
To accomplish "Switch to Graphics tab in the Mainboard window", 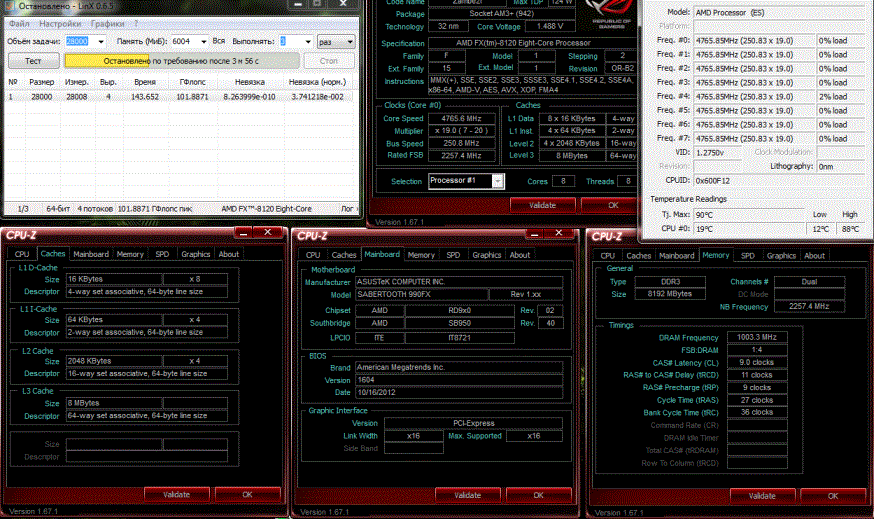I will [x=487, y=255].
